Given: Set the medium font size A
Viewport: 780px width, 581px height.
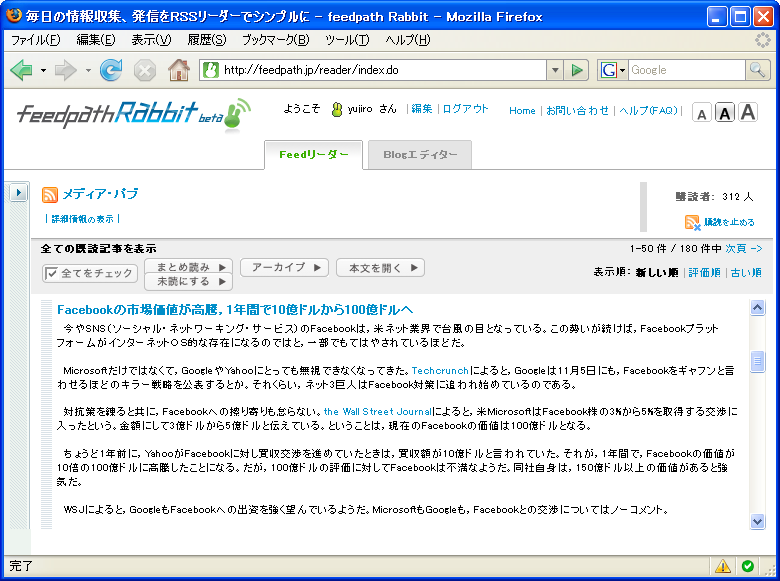Looking at the screenshot, I should 725,113.
